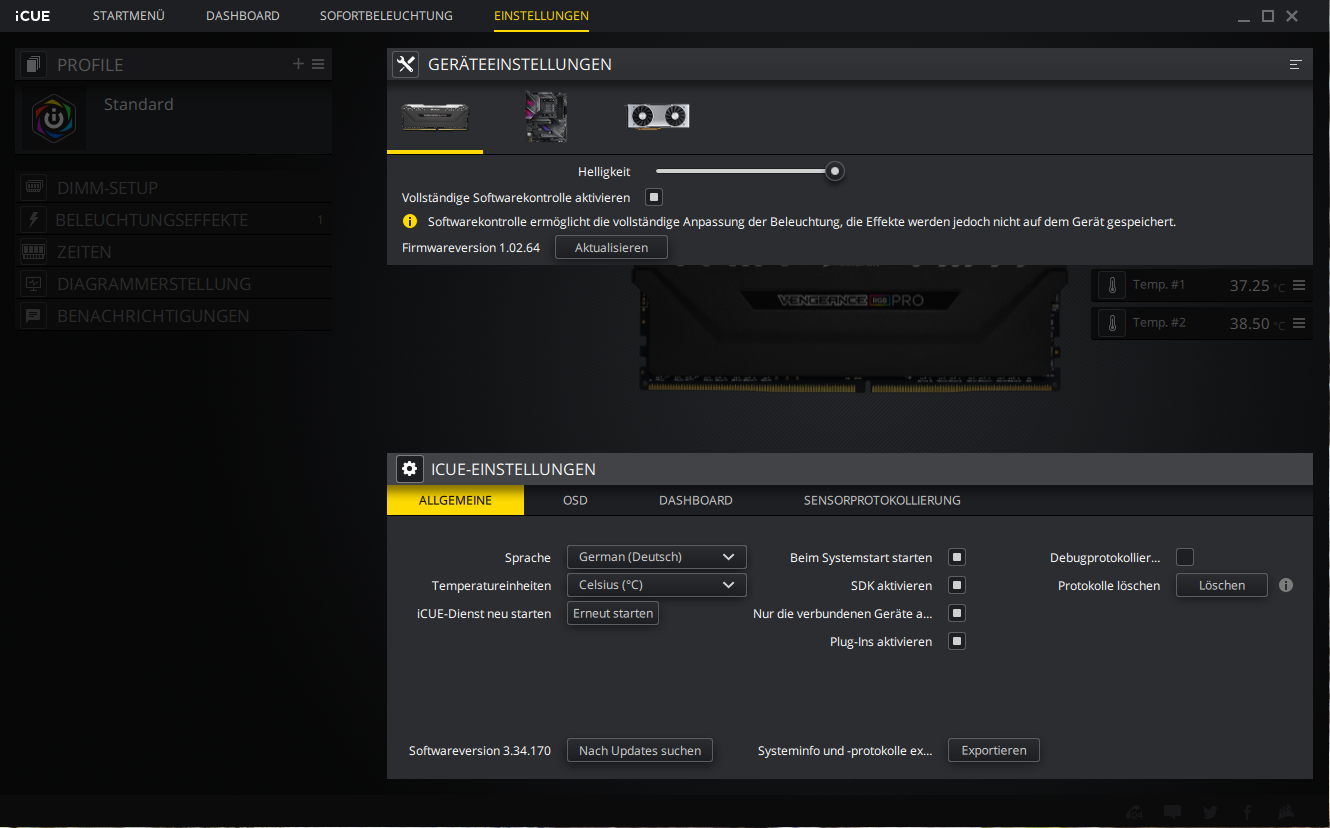This screenshot has width=1330, height=828.
Task: Toggle the Plug-Ins aktivieren checkbox
Action: 957,641
